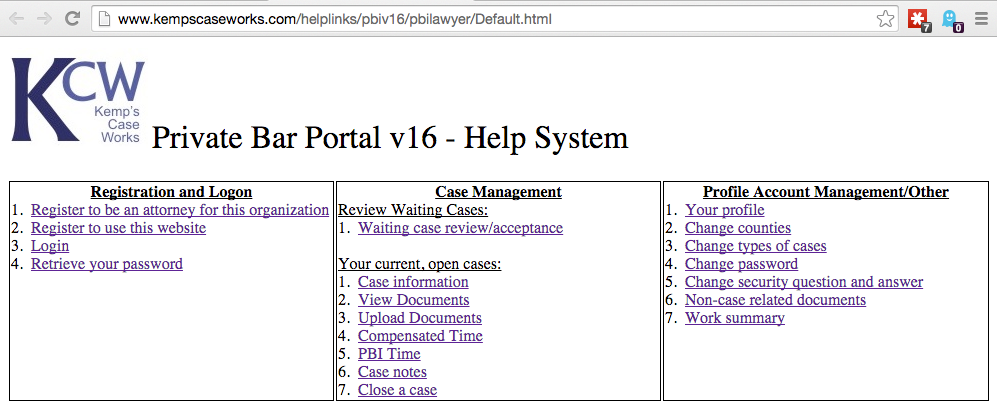Click the browser forward arrow

tap(44, 19)
